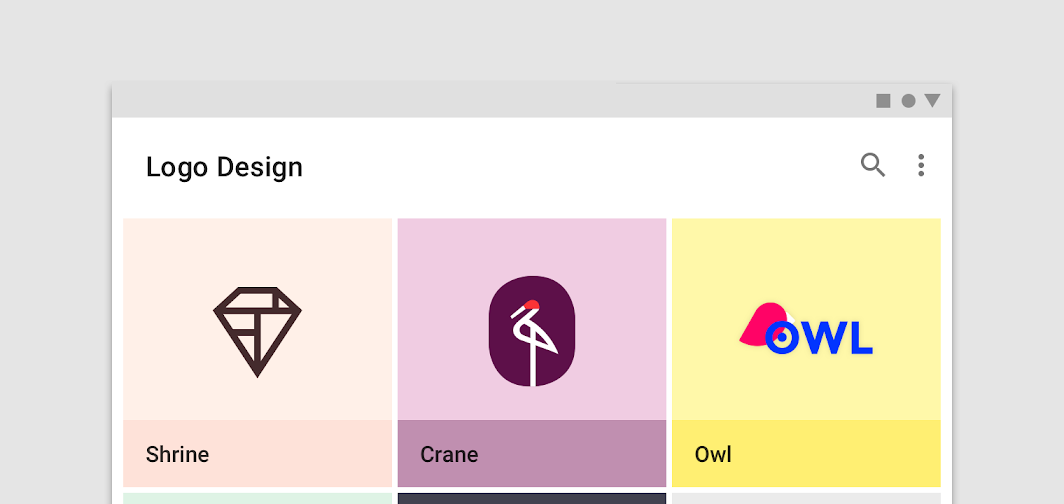Open the partially visible mint green tile
The height and width of the screenshot is (504, 1064).
(x=258, y=499)
